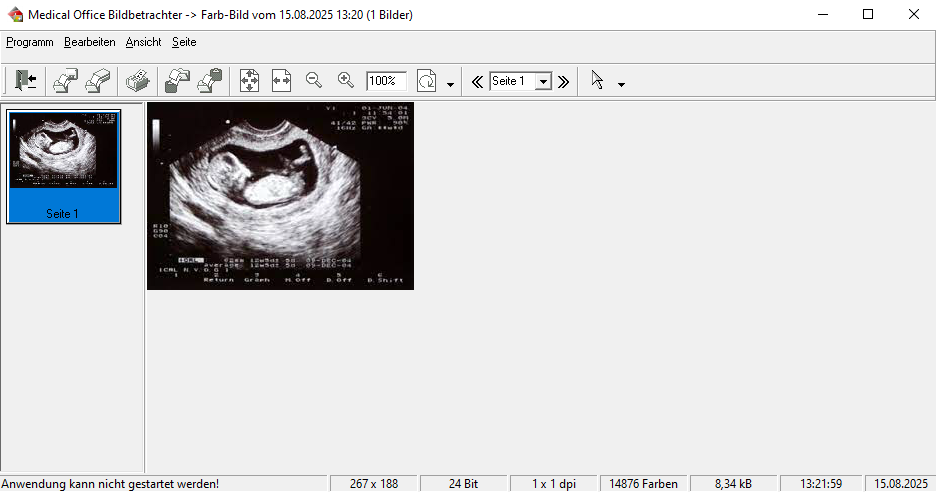Expand the Seite 1 page dropdown
Image resolution: width=936 pixels, height=492 pixels.
tap(543, 82)
